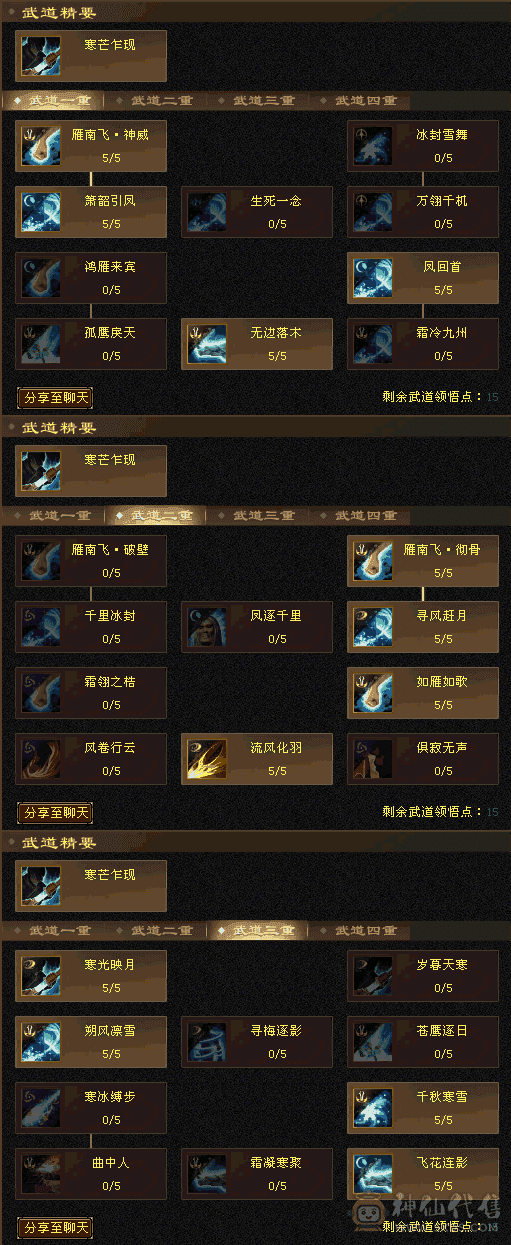Select the topmost 寒芒乍现 essence slot
The height and width of the screenshot is (1245, 511).
(x=91, y=55)
